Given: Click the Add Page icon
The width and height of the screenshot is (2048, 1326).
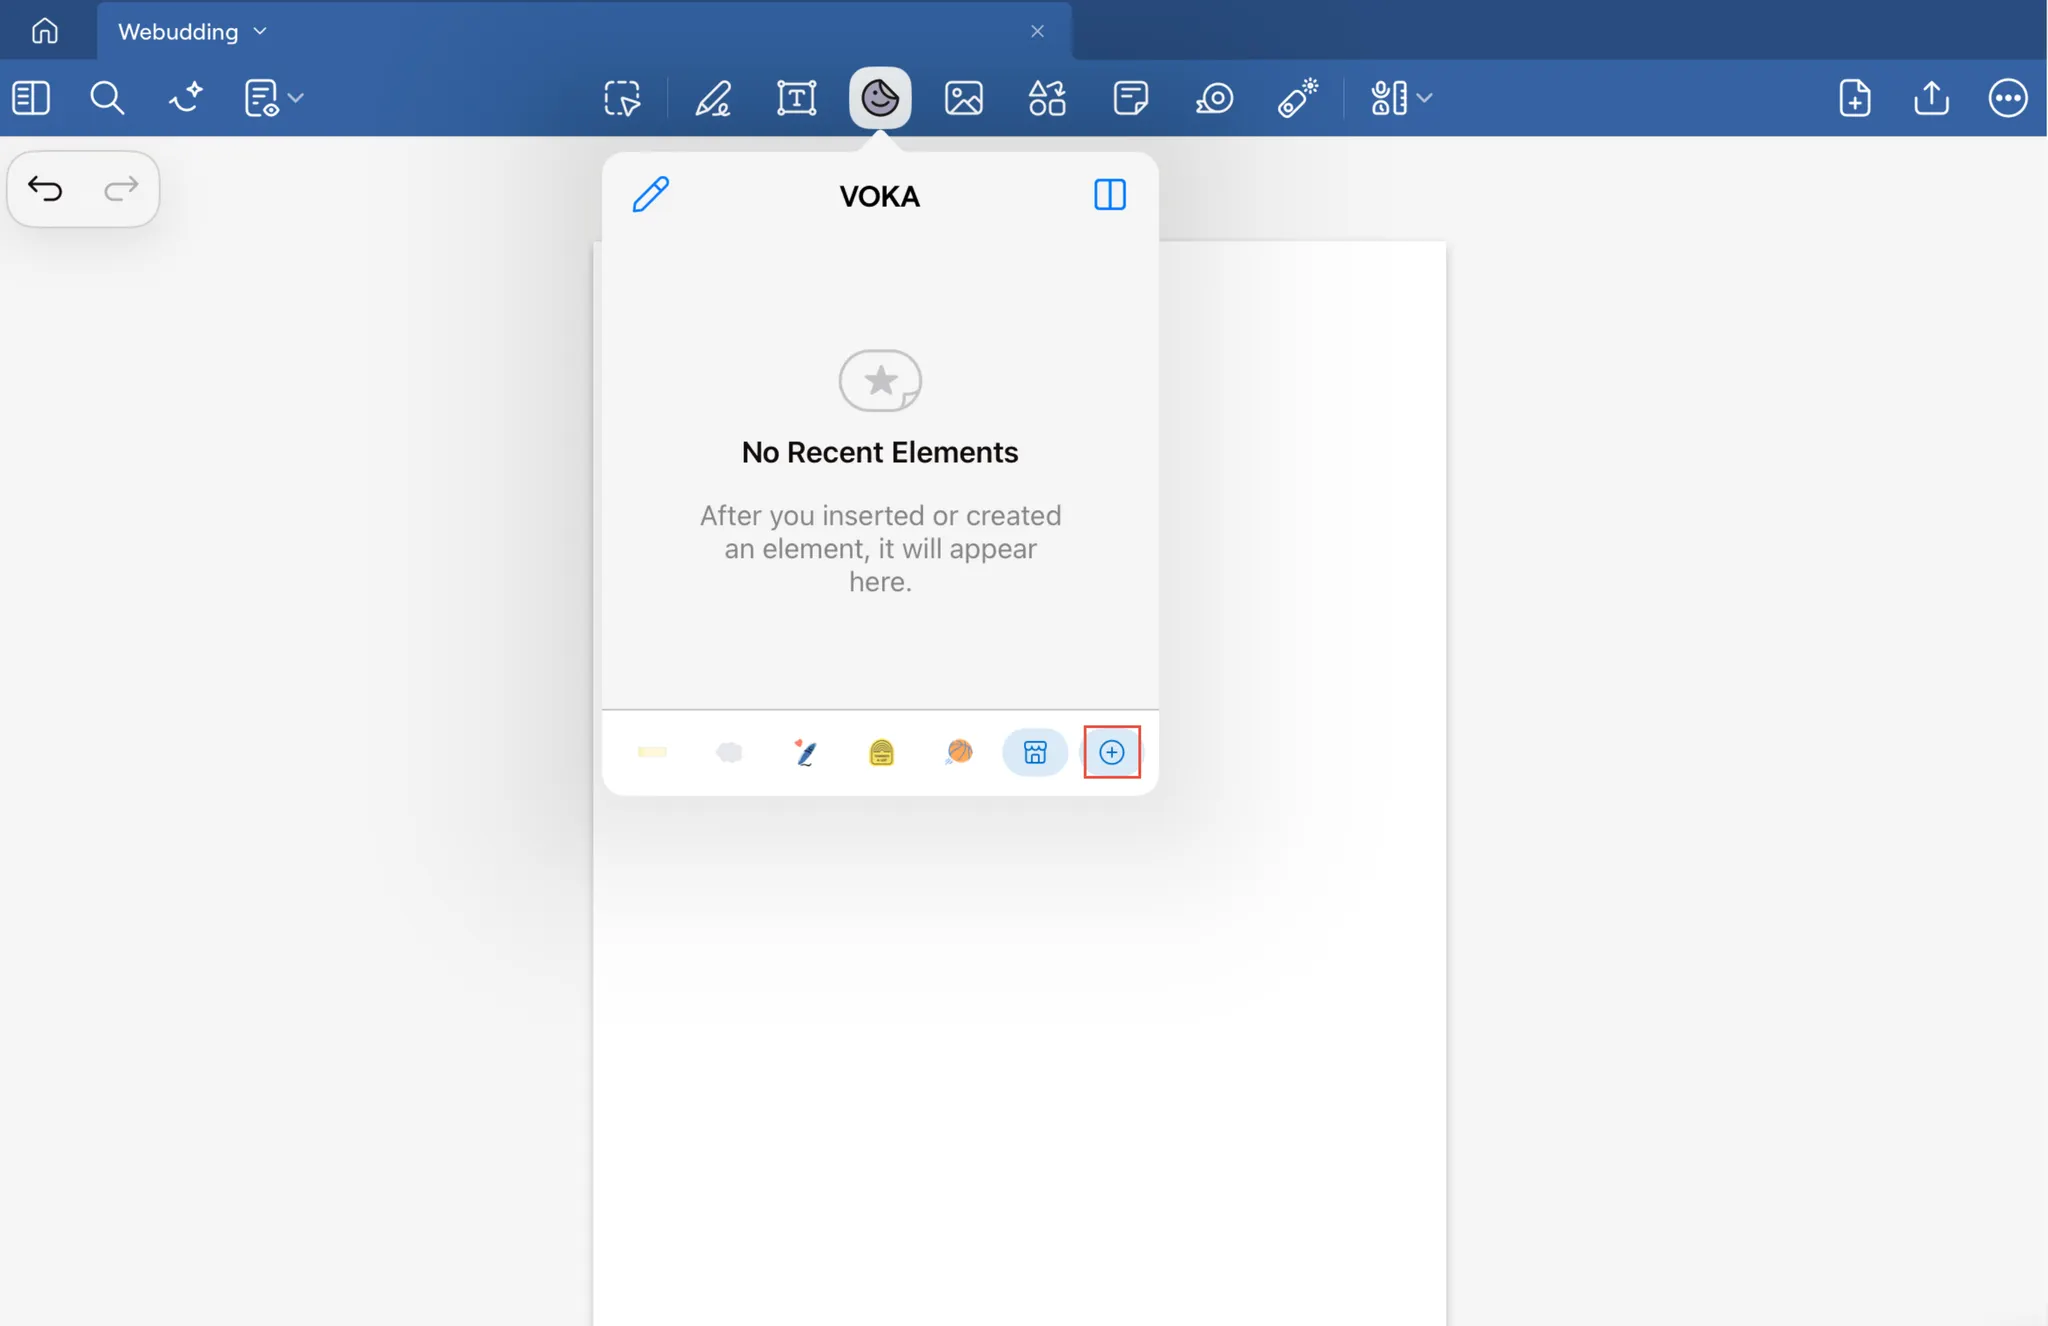Looking at the screenshot, I should (1854, 98).
